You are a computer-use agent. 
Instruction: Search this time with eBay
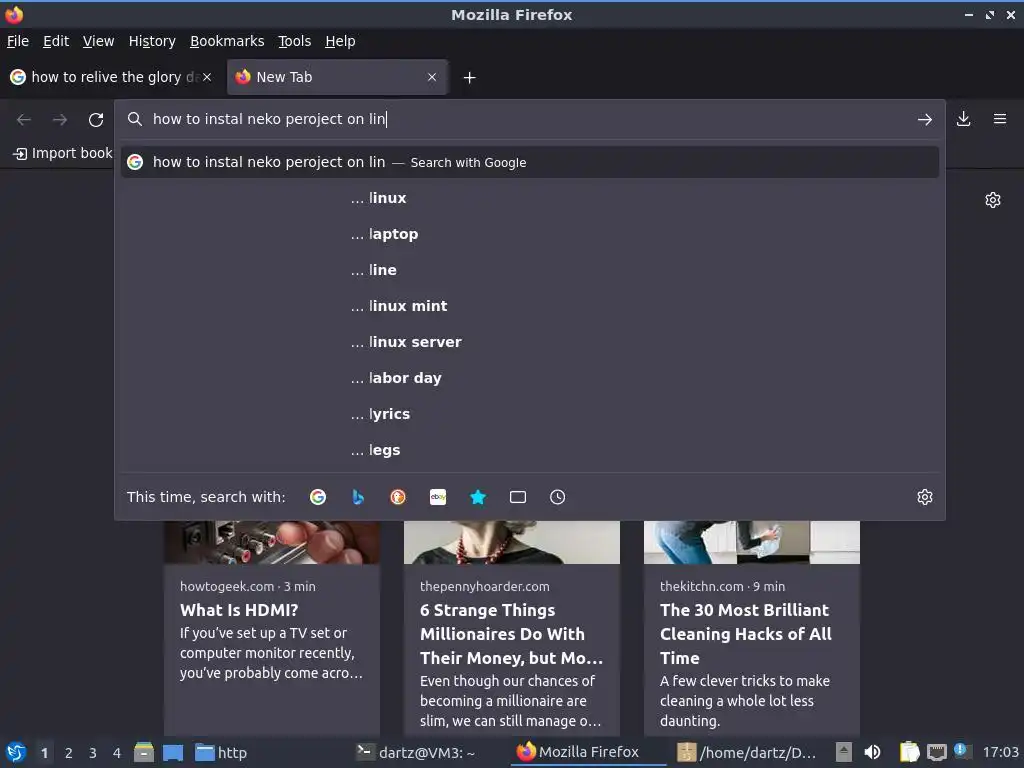438,497
